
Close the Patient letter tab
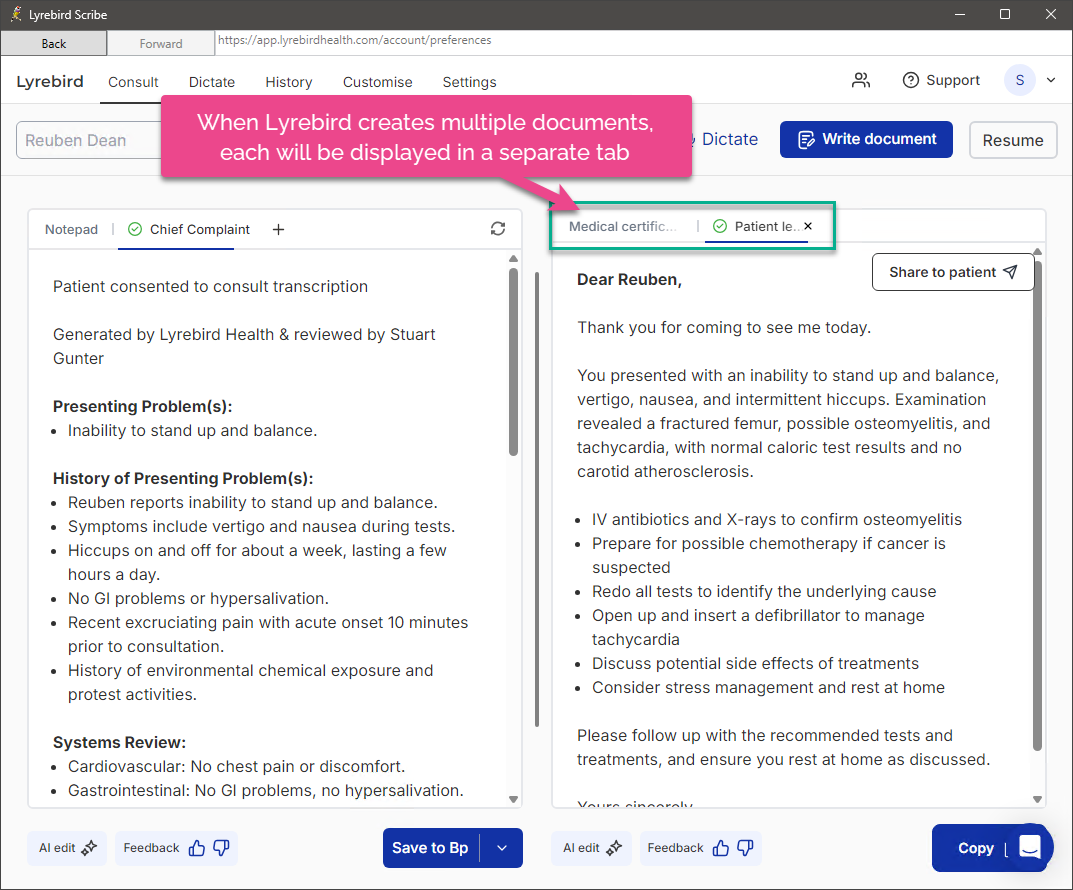(808, 226)
